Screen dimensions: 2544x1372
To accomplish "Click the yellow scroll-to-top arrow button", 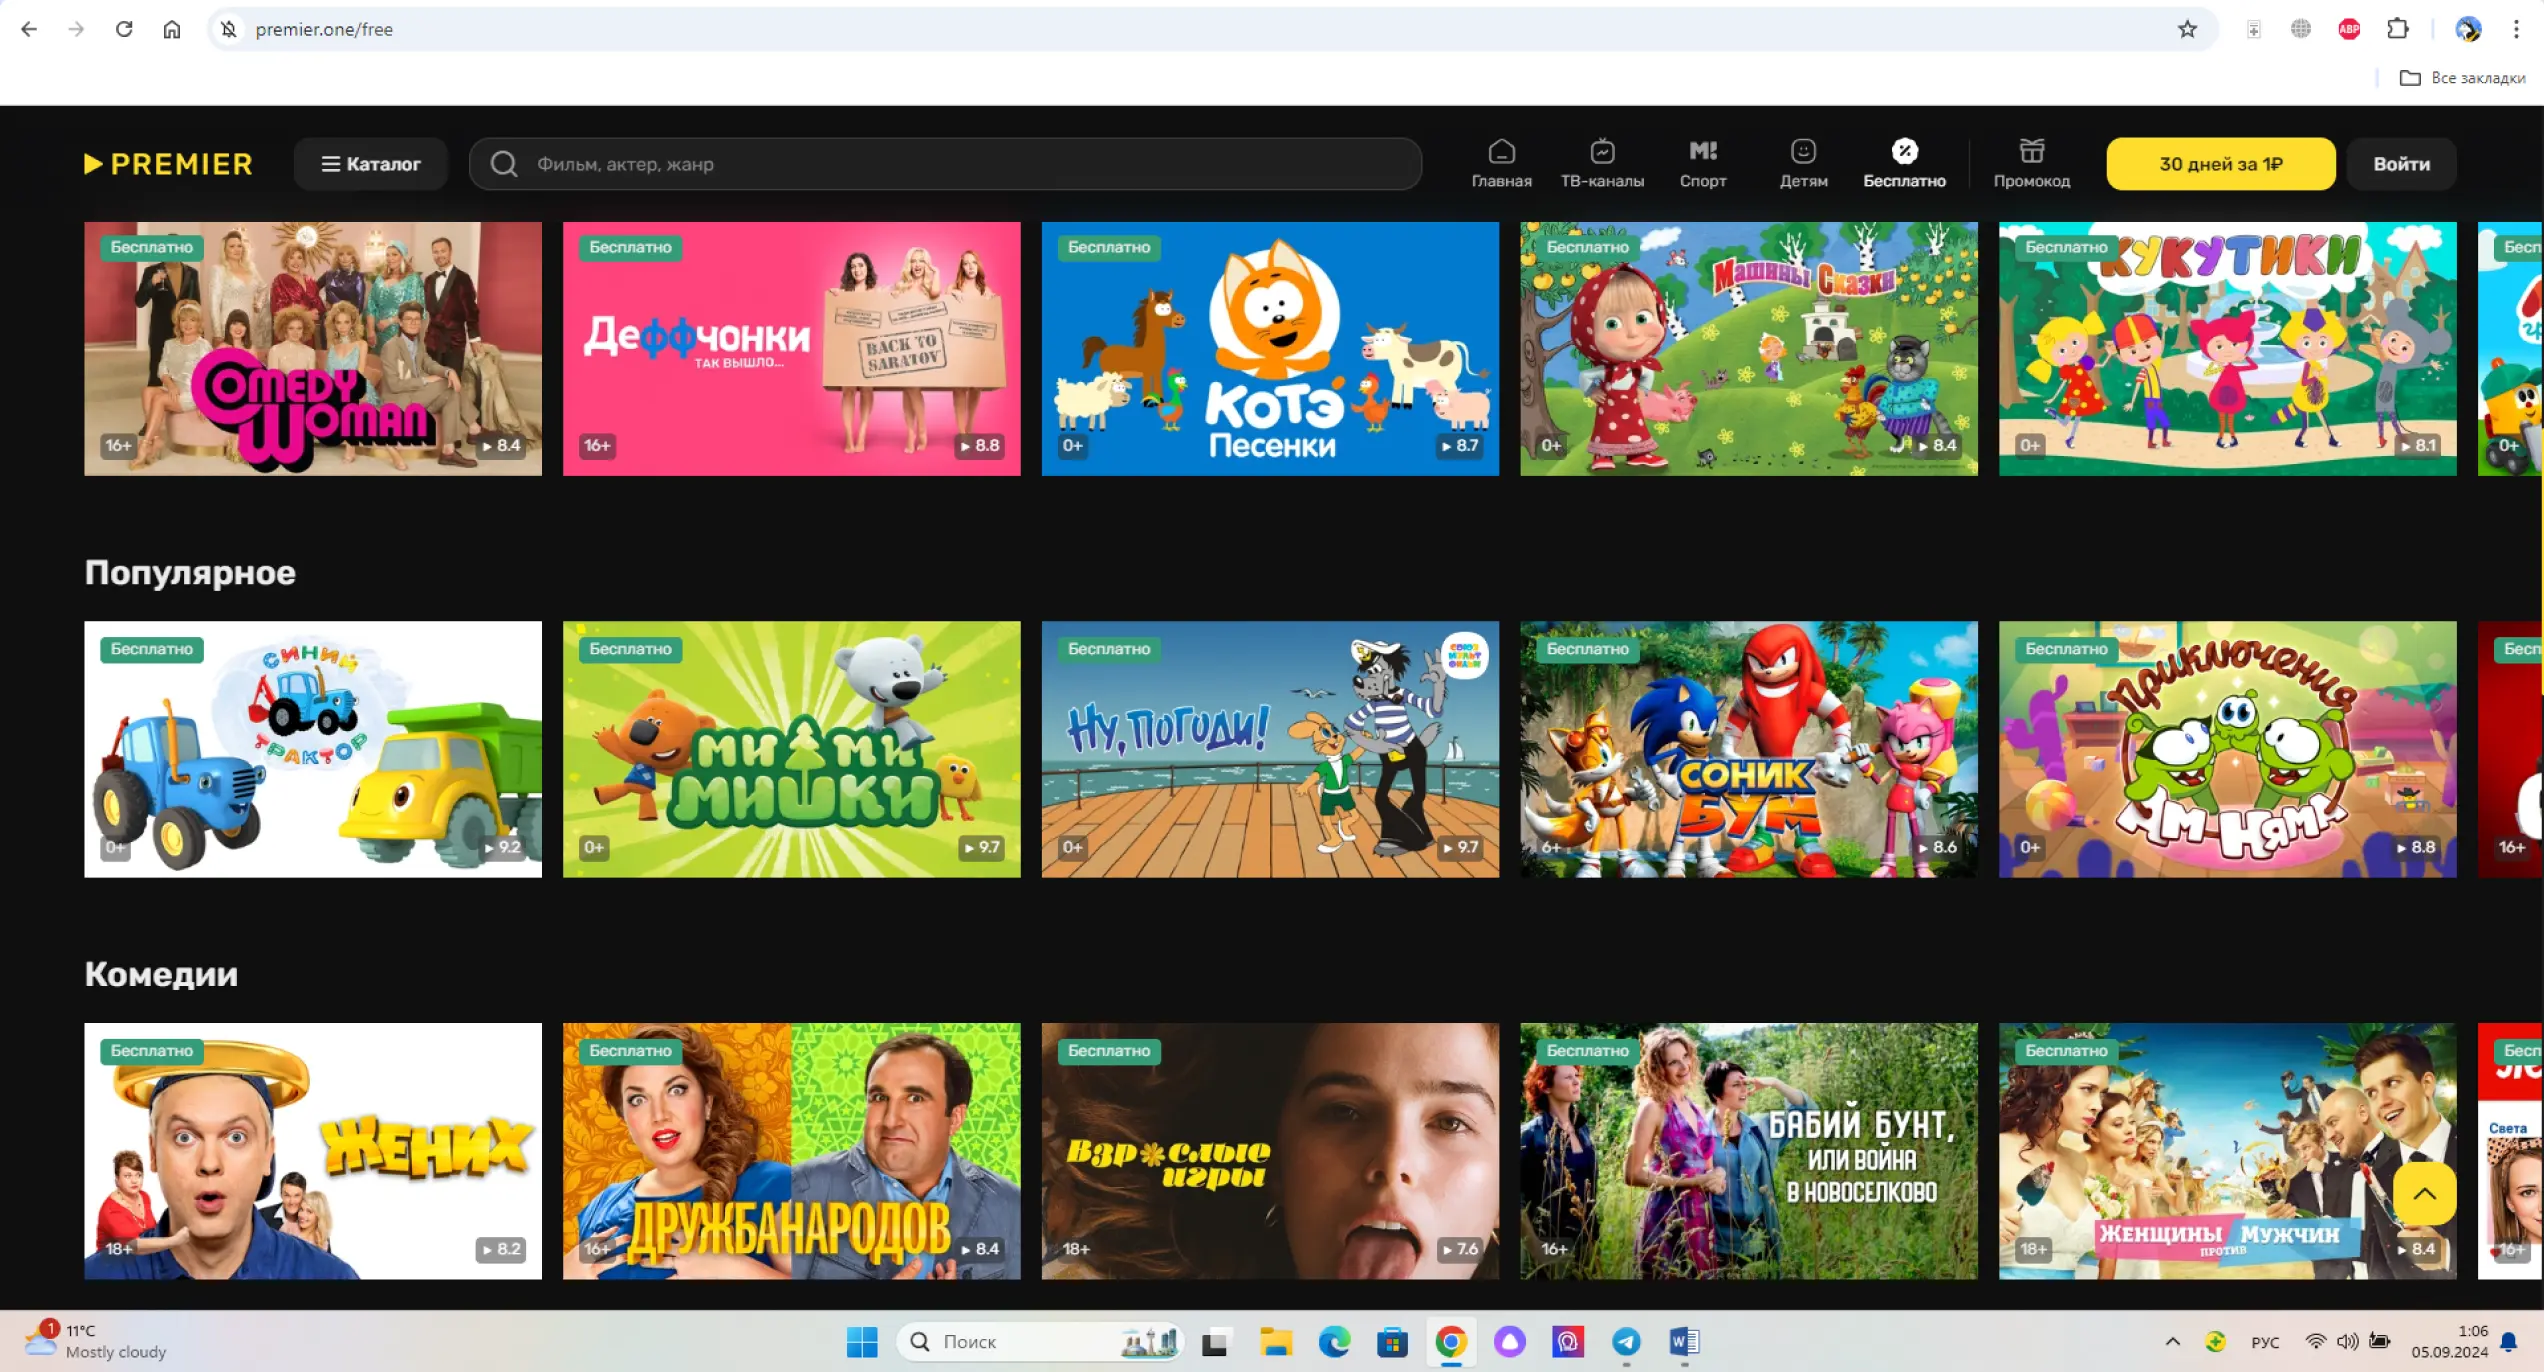I will (2424, 1193).
